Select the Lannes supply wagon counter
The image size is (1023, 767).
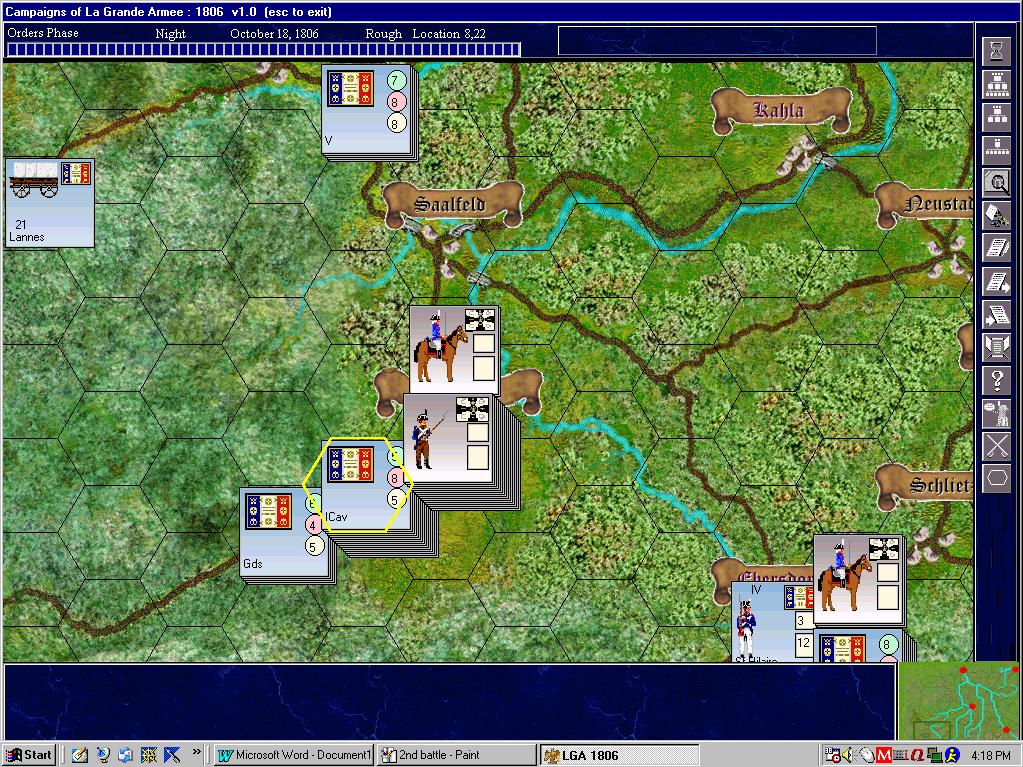pos(50,202)
